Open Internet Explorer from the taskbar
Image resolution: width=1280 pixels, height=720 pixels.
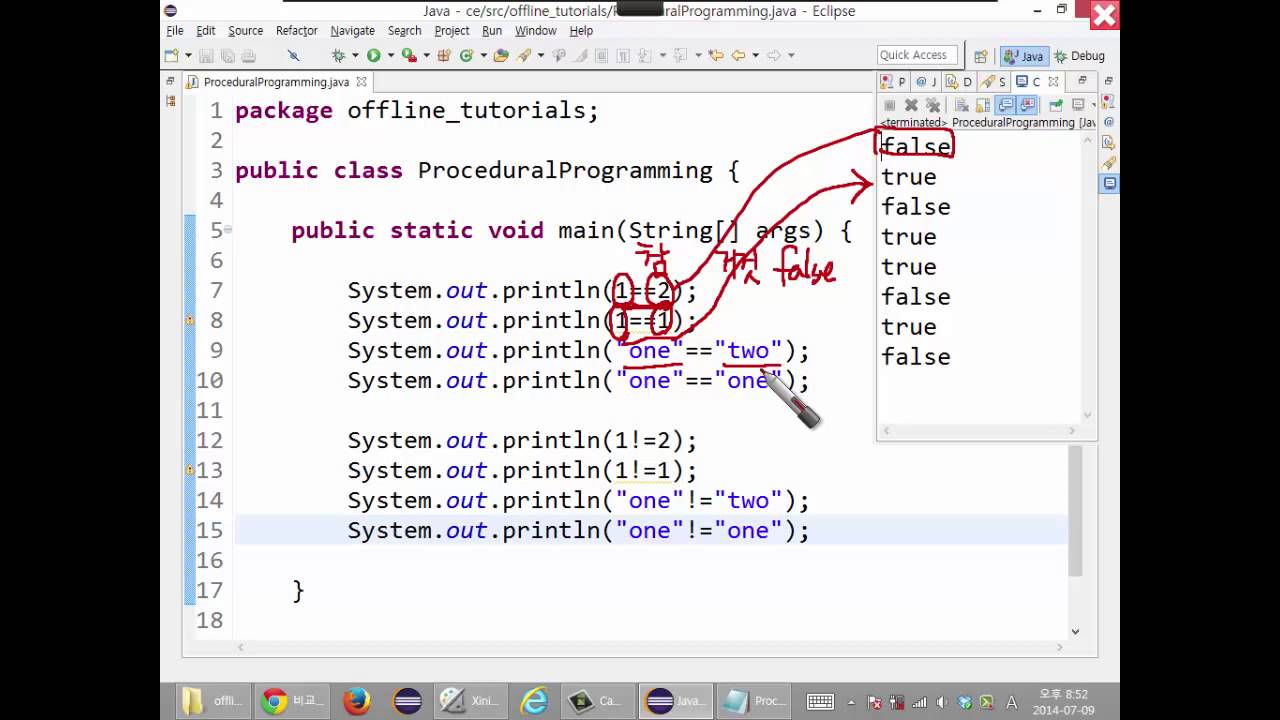(535, 701)
